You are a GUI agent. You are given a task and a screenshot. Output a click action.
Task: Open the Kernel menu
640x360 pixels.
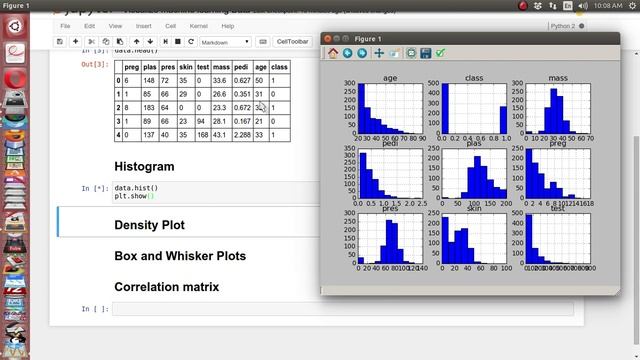pos(198,26)
